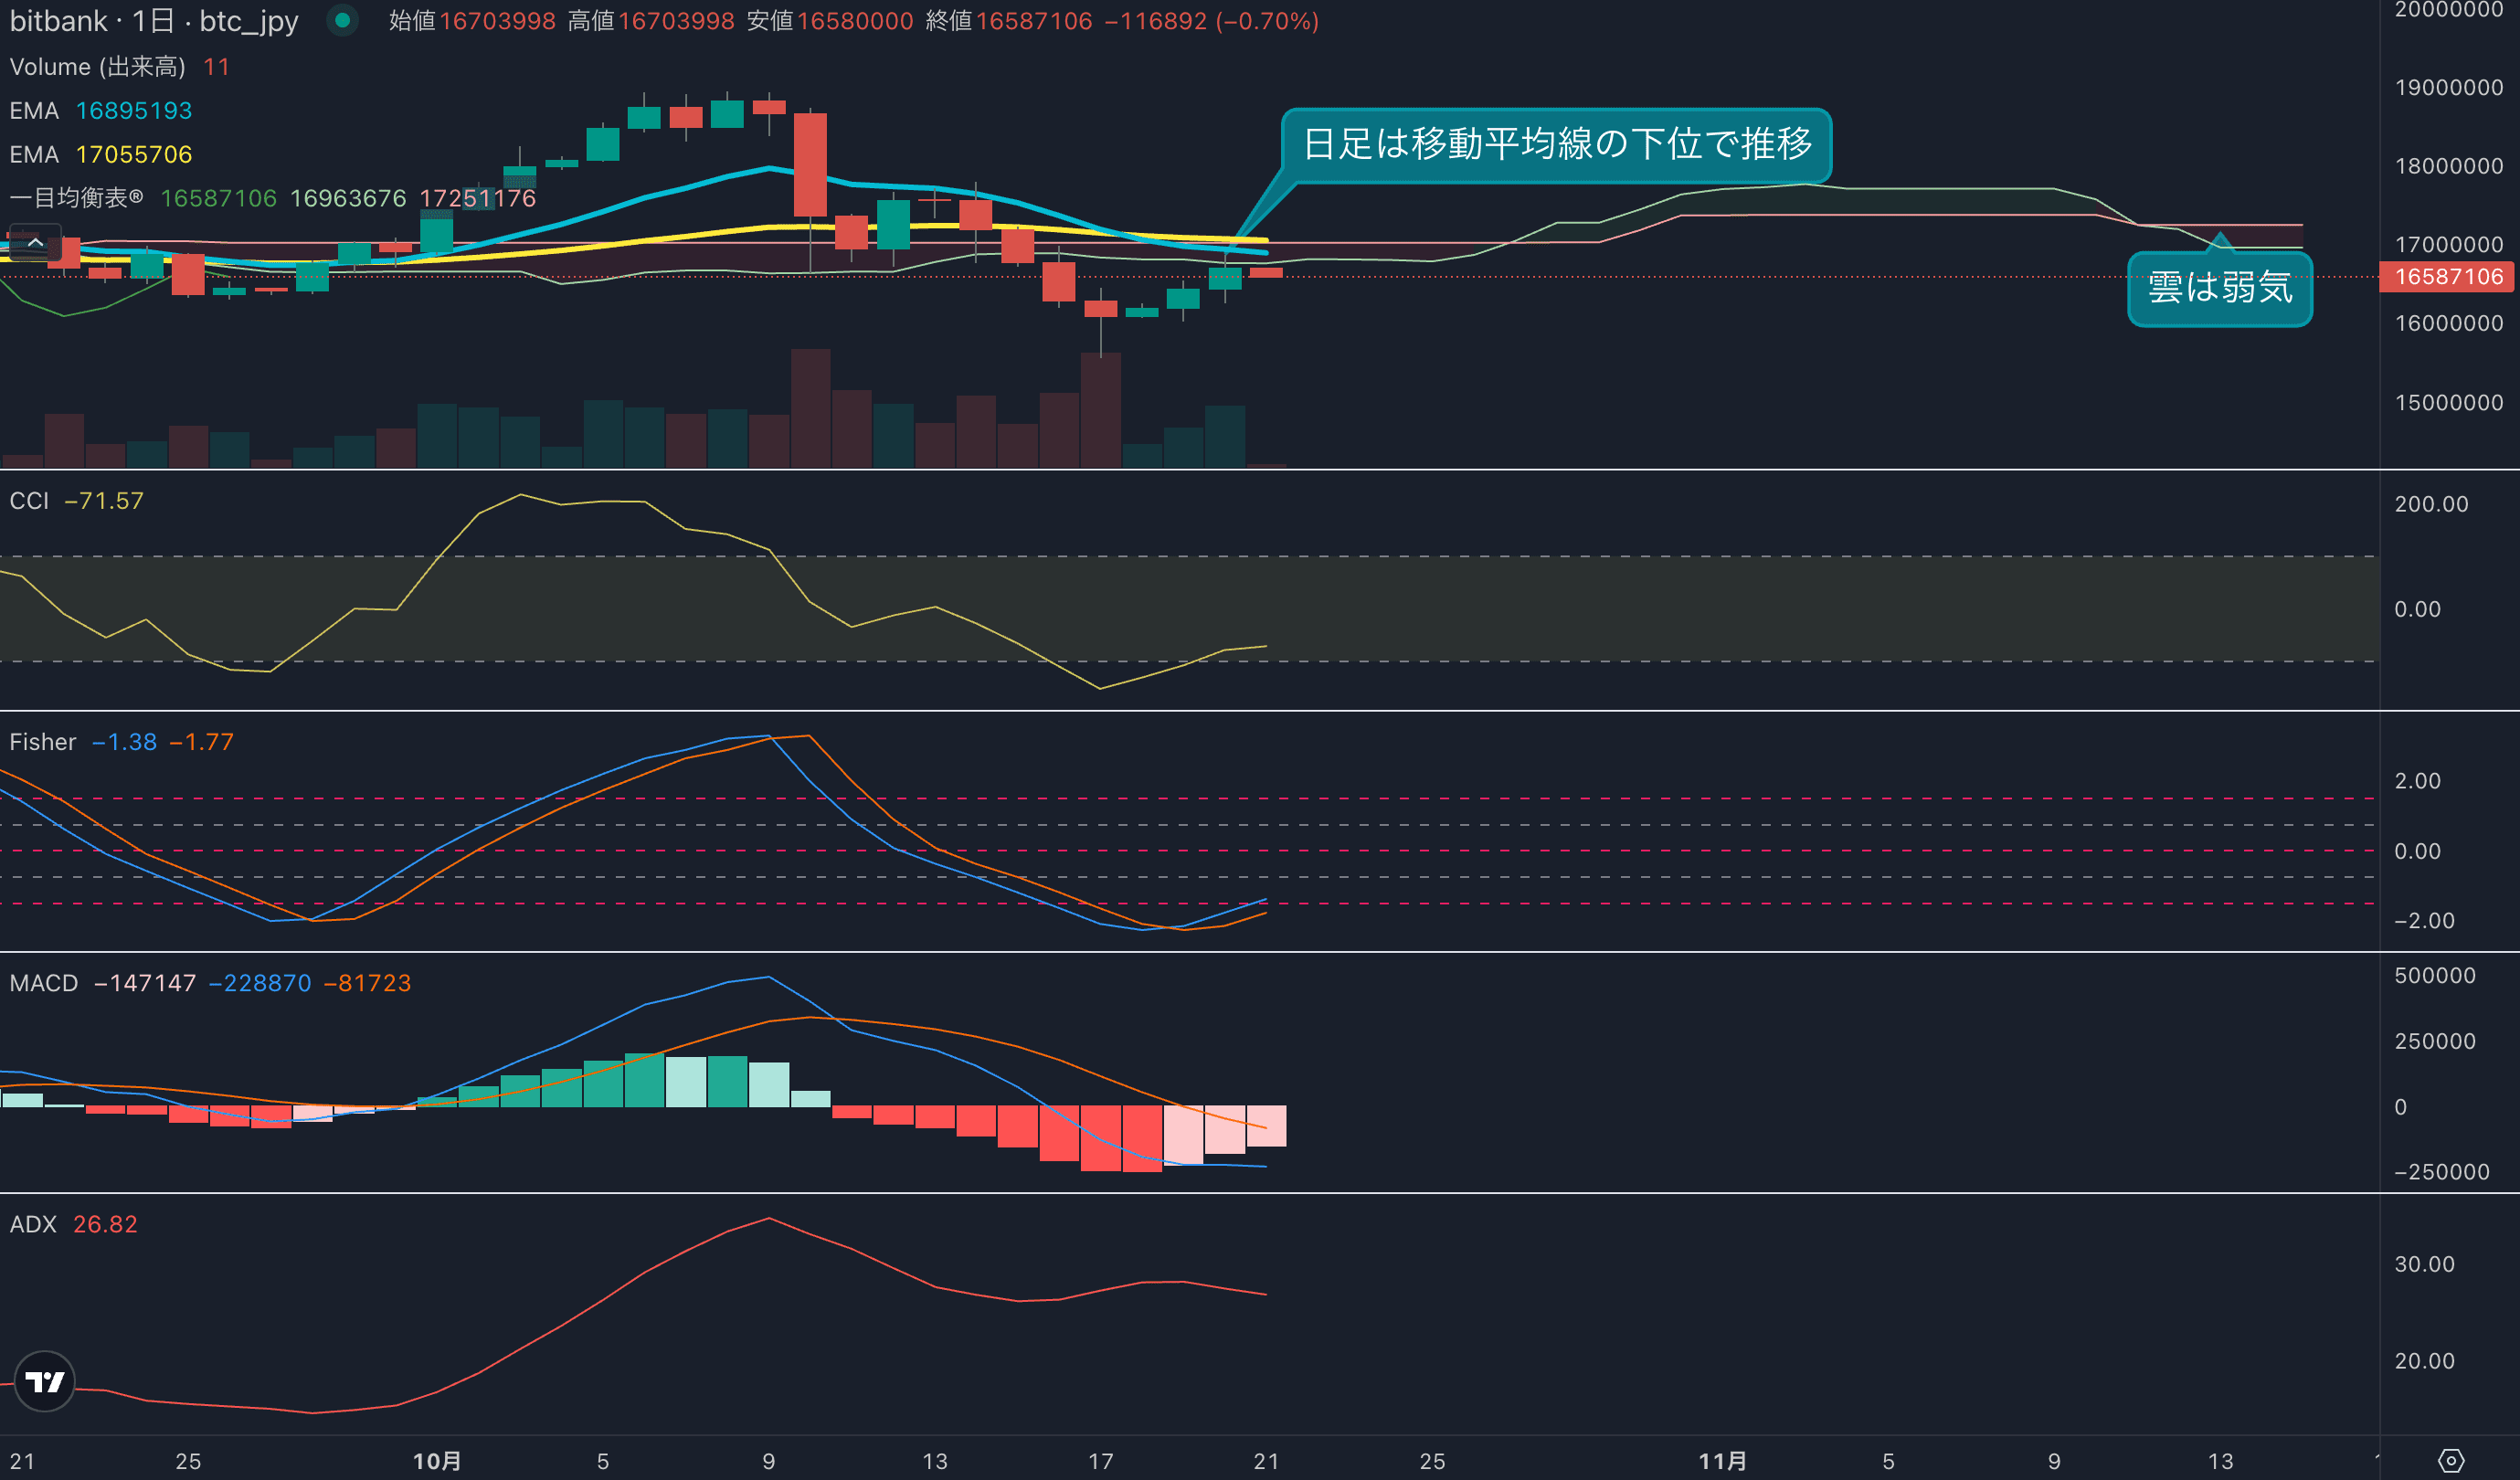Click the 10月 time axis label
This screenshot has height=1480, width=2520.
click(437, 1461)
